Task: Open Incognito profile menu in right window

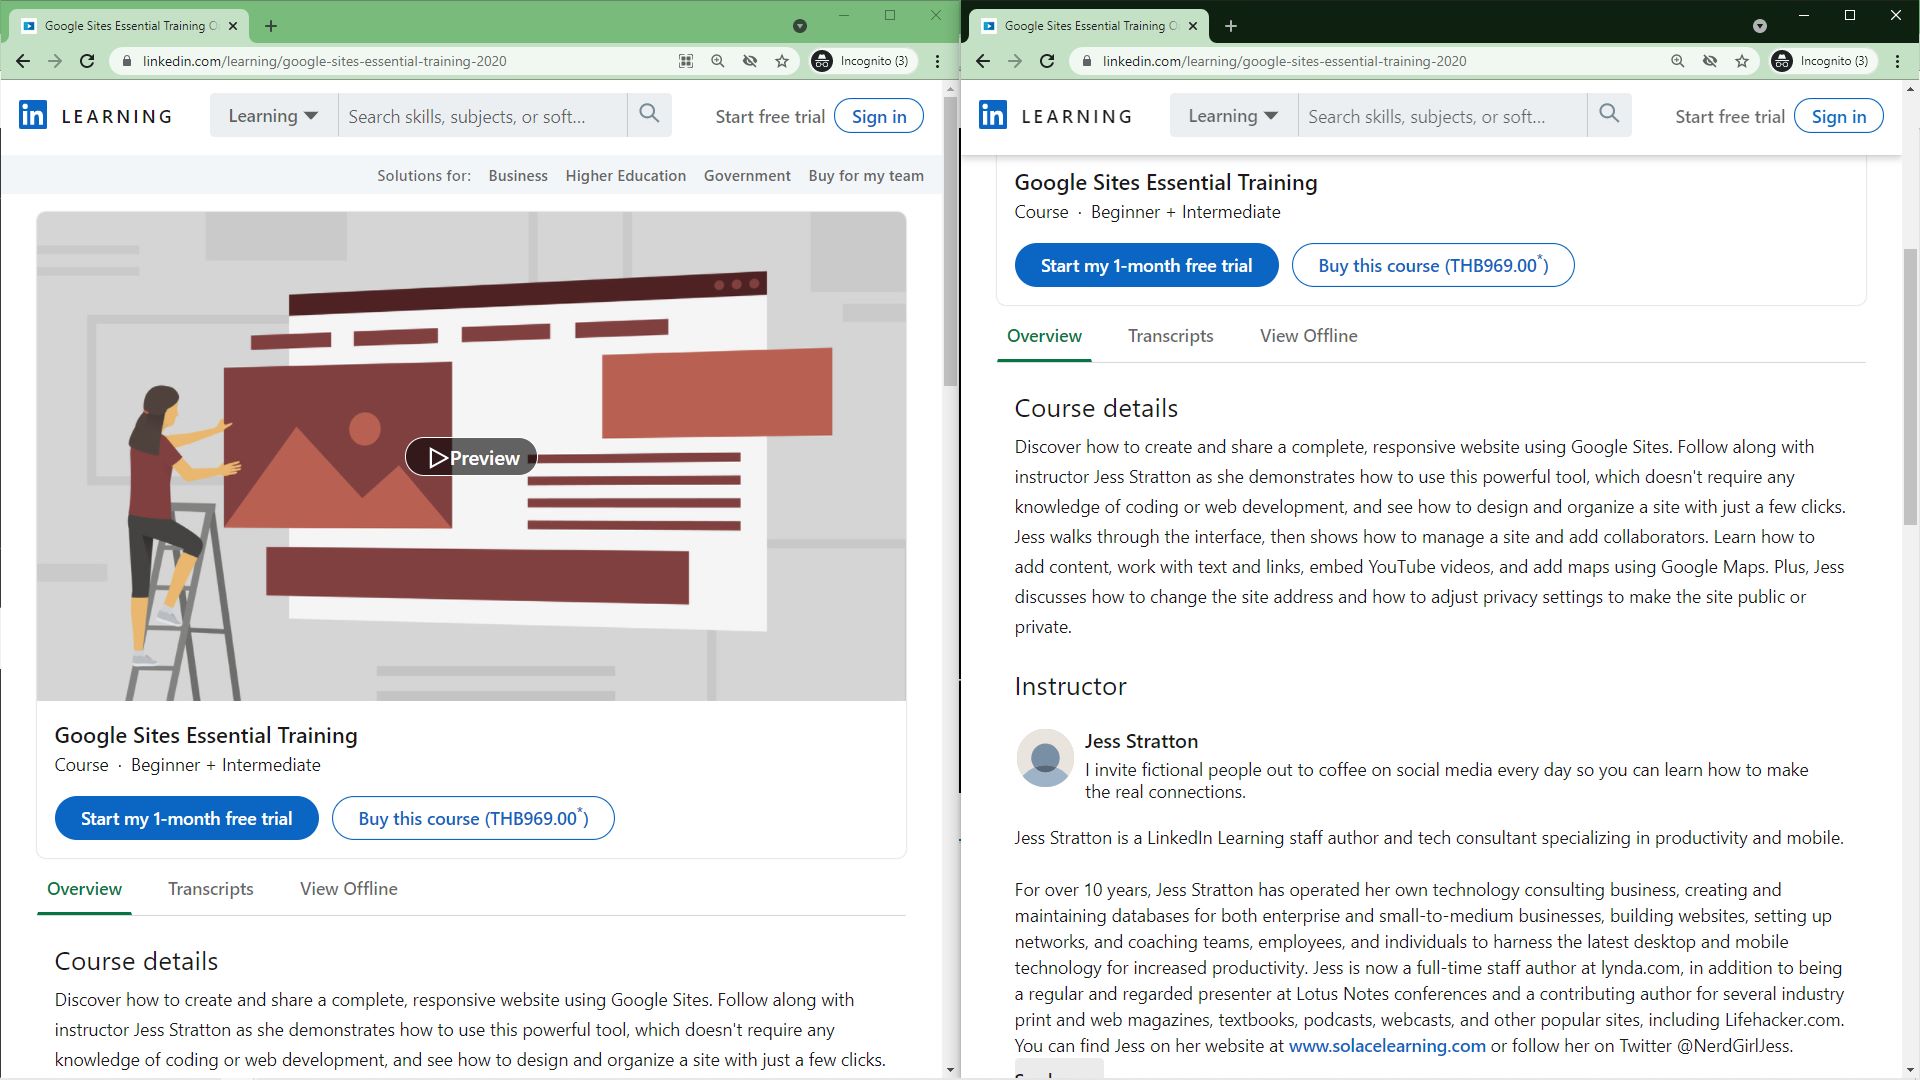Action: (x=1821, y=61)
